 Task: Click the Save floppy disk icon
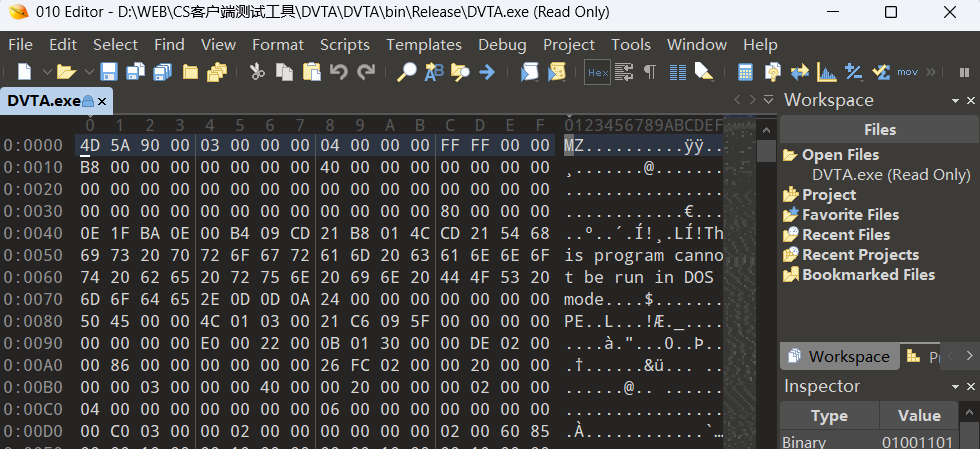click(109, 72)
